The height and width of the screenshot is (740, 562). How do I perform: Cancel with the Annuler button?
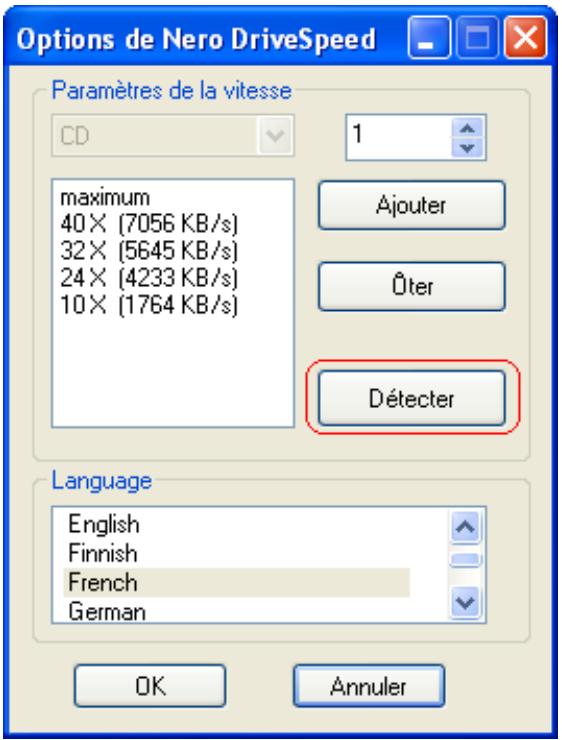(369, 686)
